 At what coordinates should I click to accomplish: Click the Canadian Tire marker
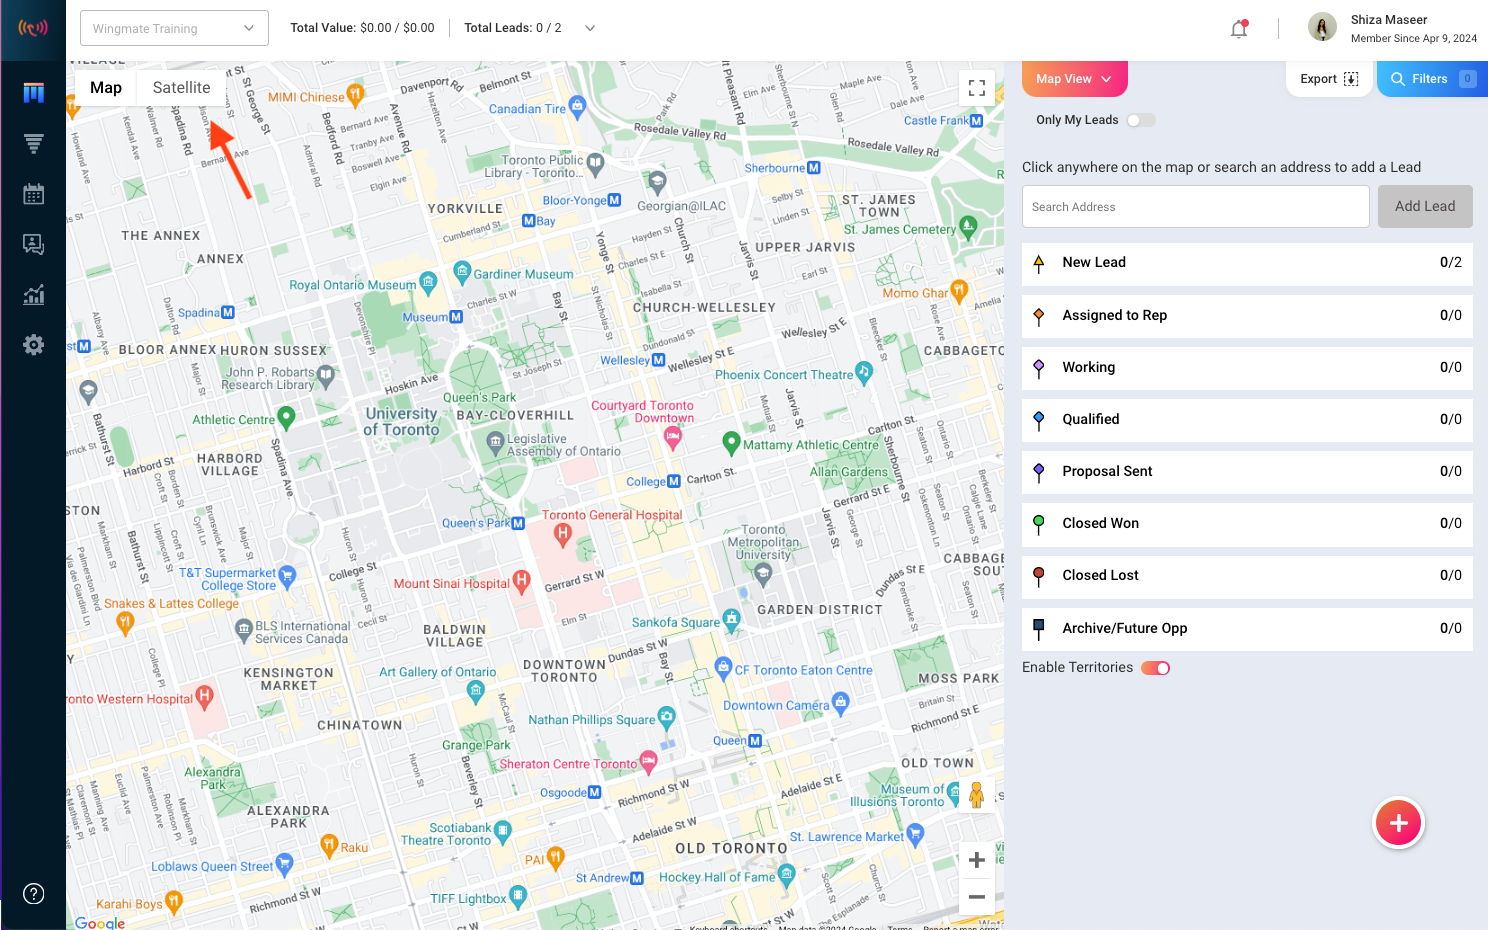[577, 107]
